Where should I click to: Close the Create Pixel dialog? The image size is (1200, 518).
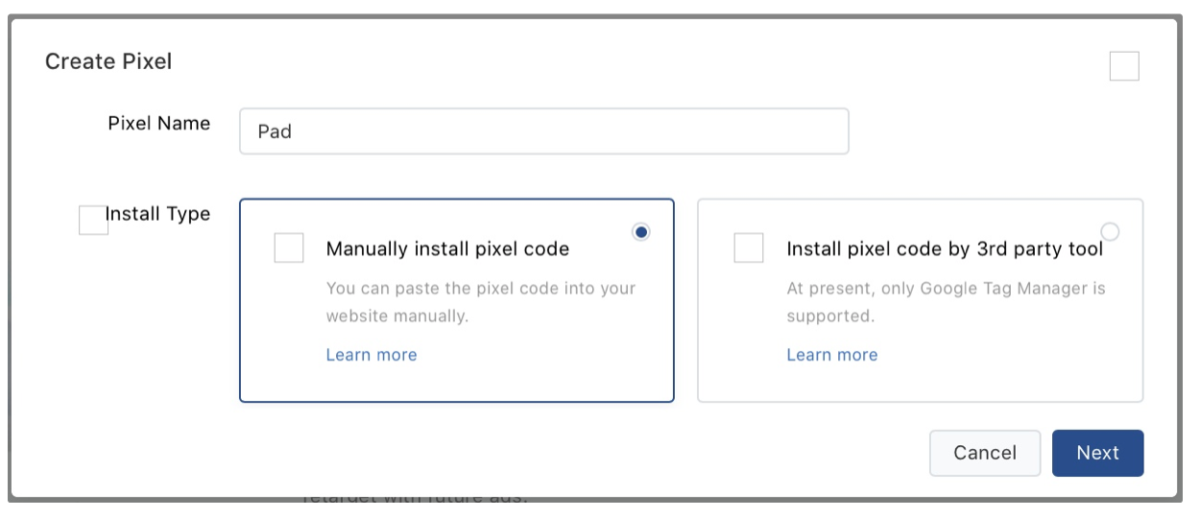click(x=1124, y=66)
